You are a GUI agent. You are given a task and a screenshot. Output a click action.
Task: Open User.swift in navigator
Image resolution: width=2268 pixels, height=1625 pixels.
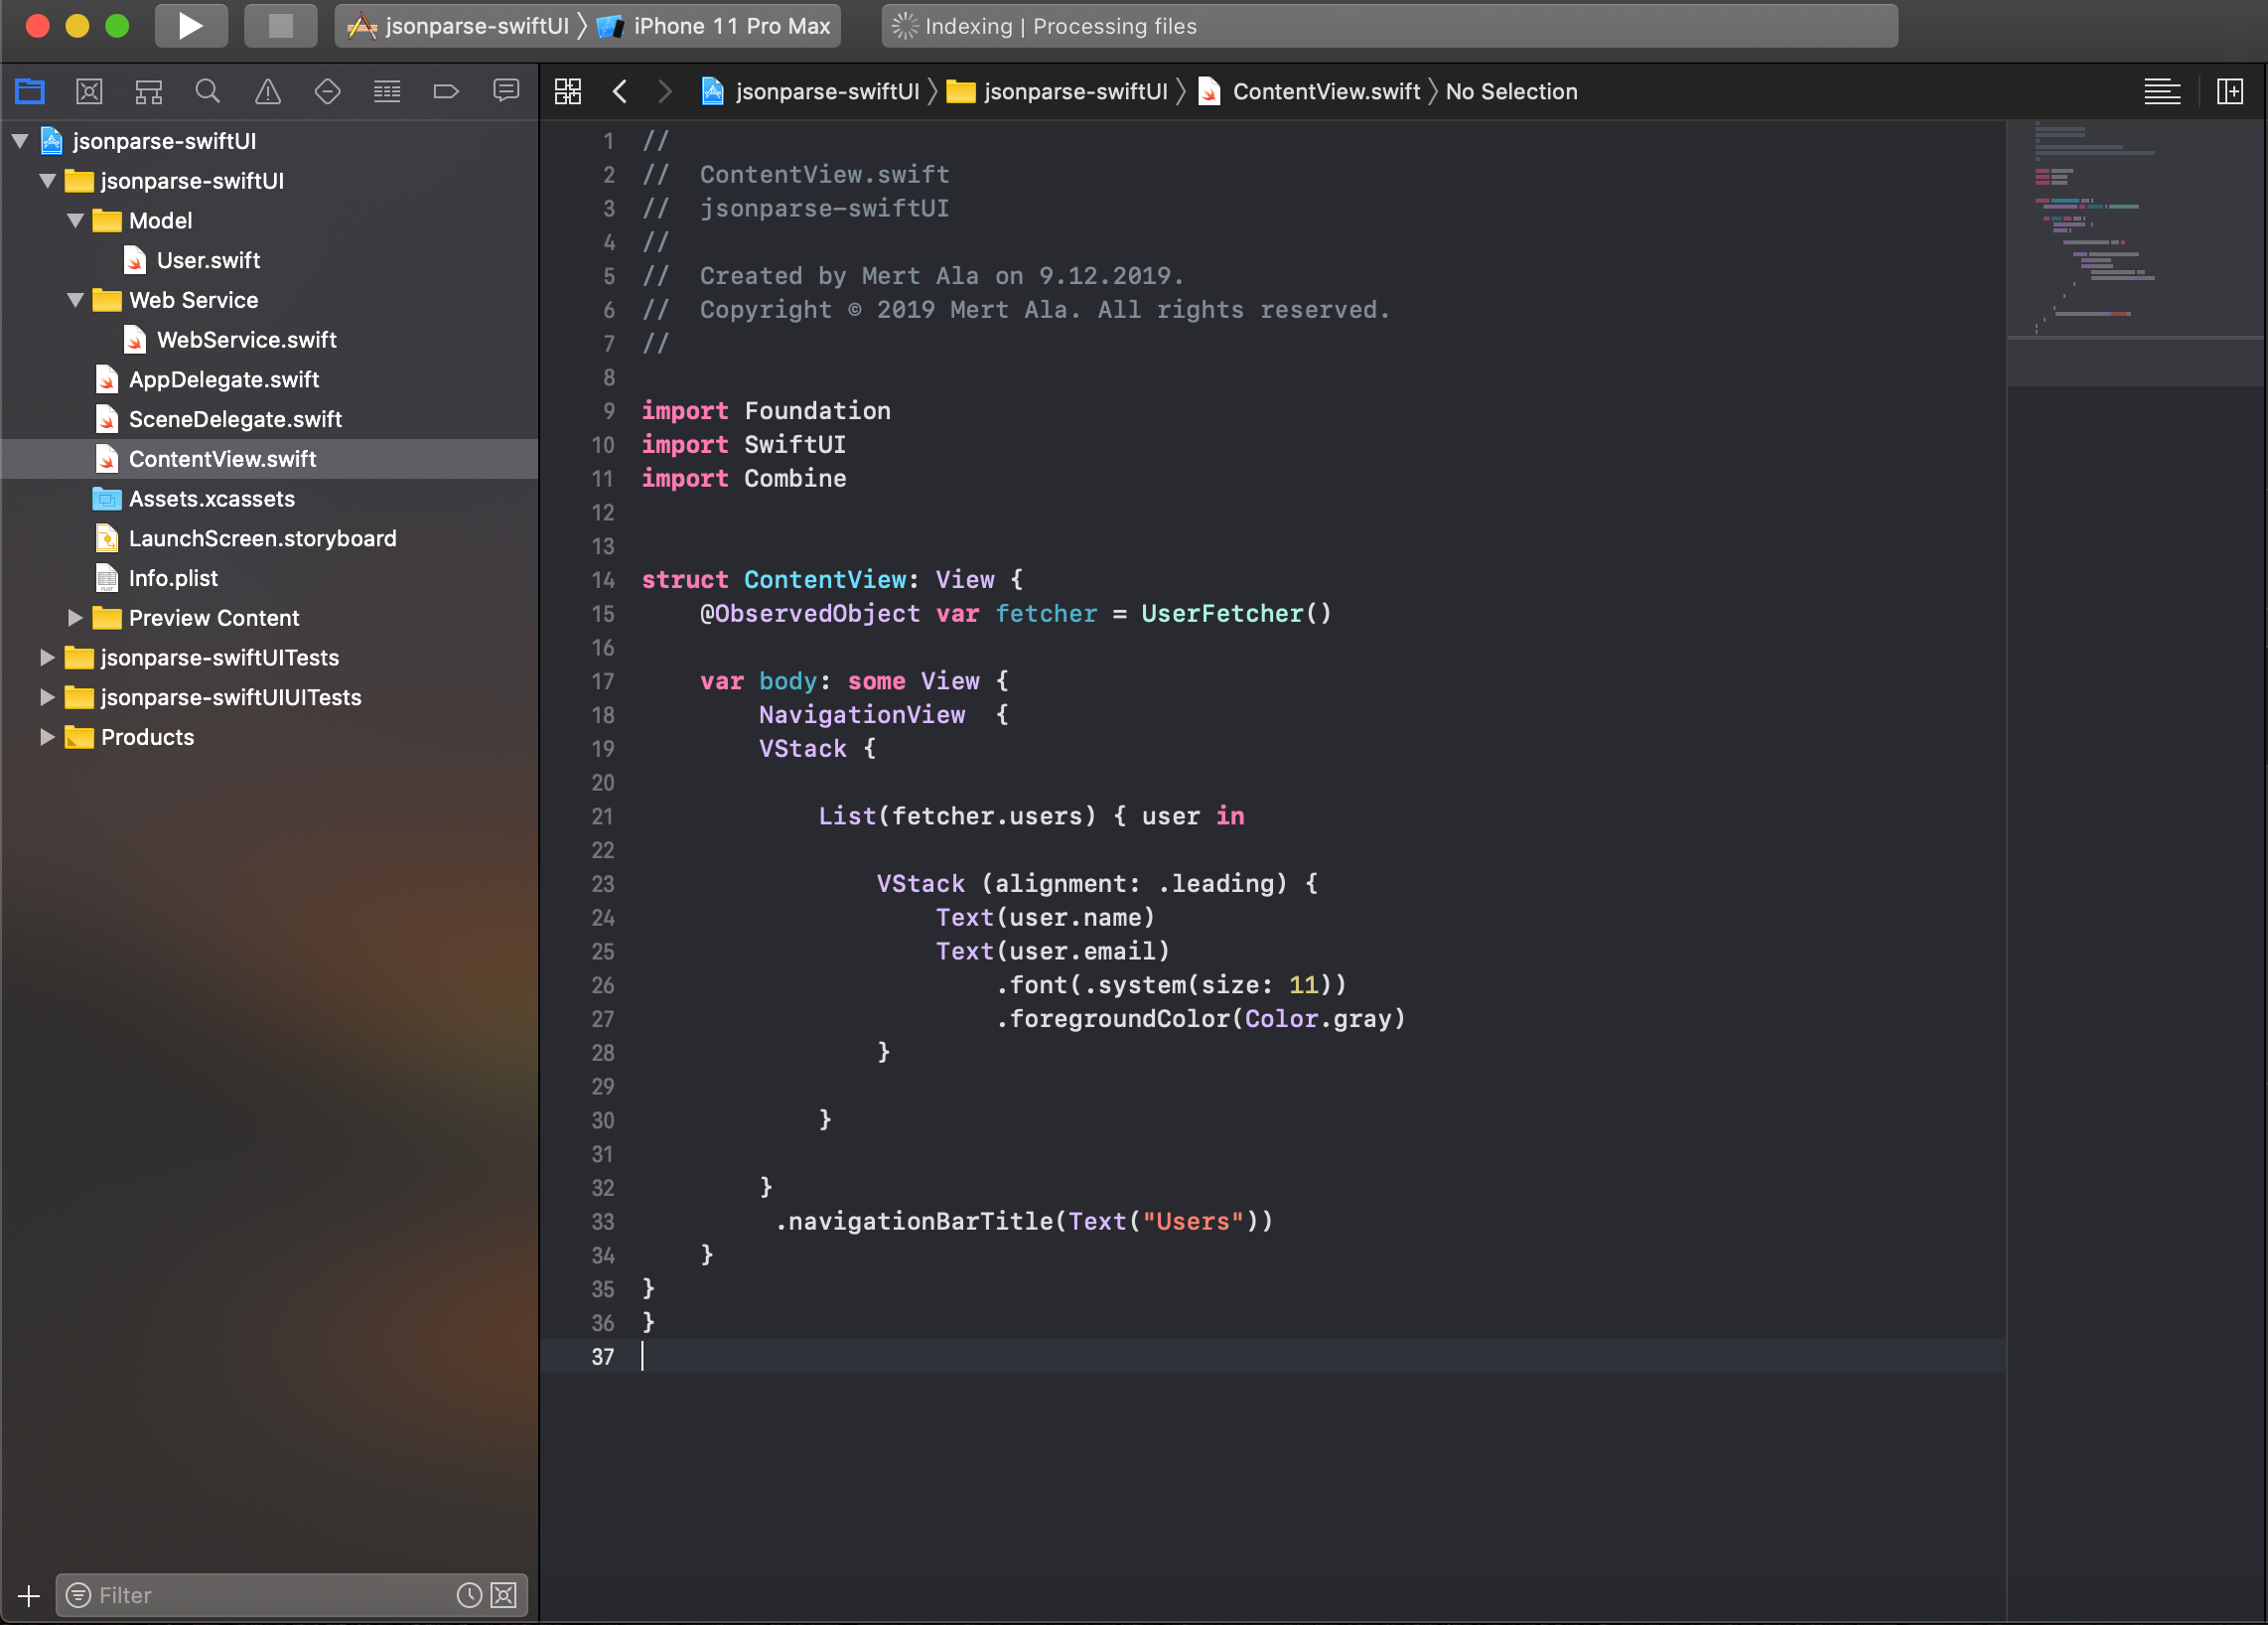207,260
